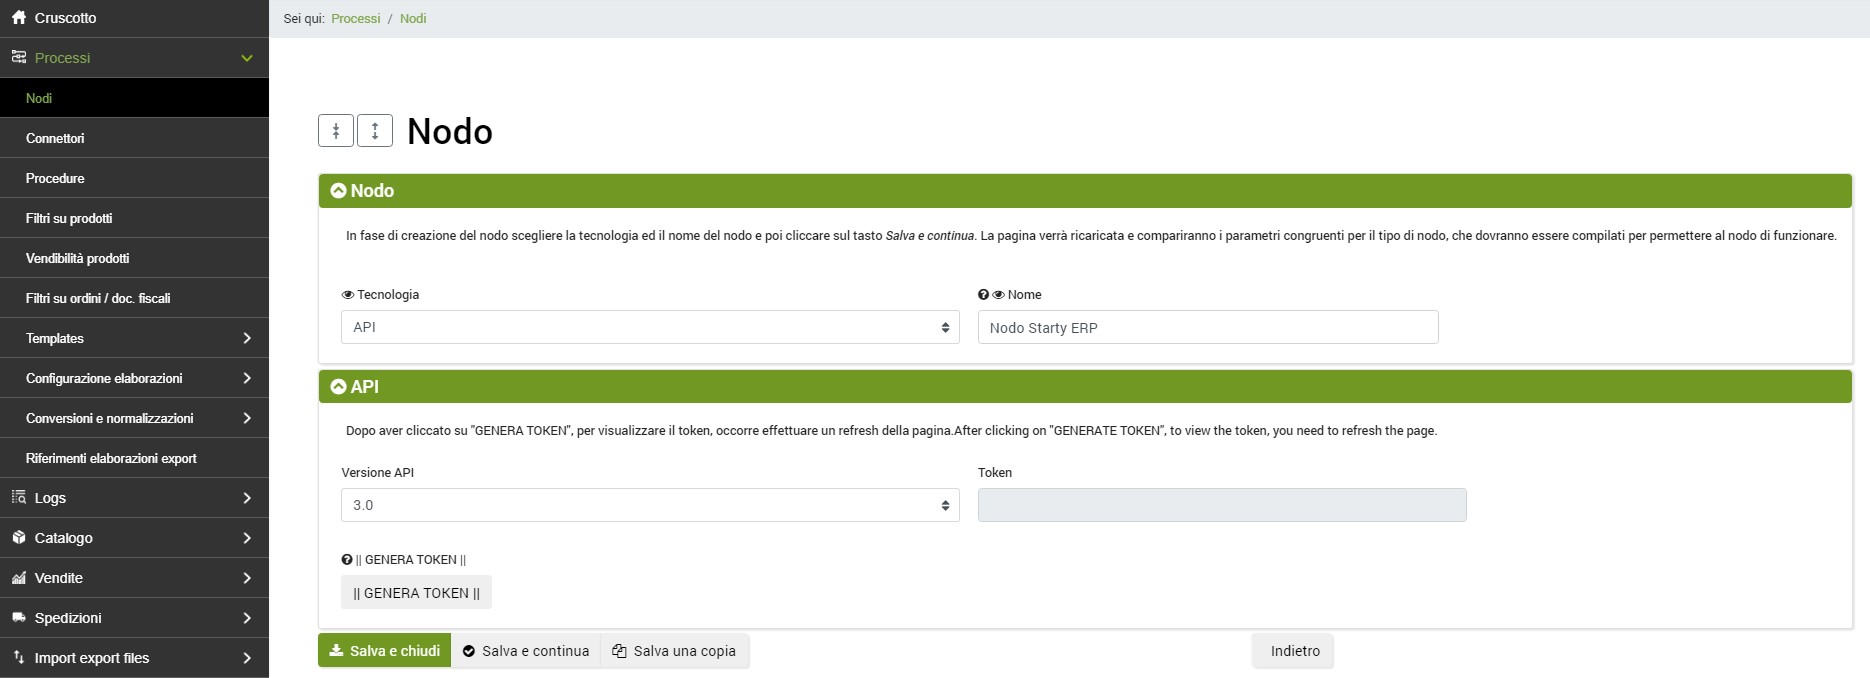
Task: Open Procedure in the sidebar menu
Action: [55, 178]
